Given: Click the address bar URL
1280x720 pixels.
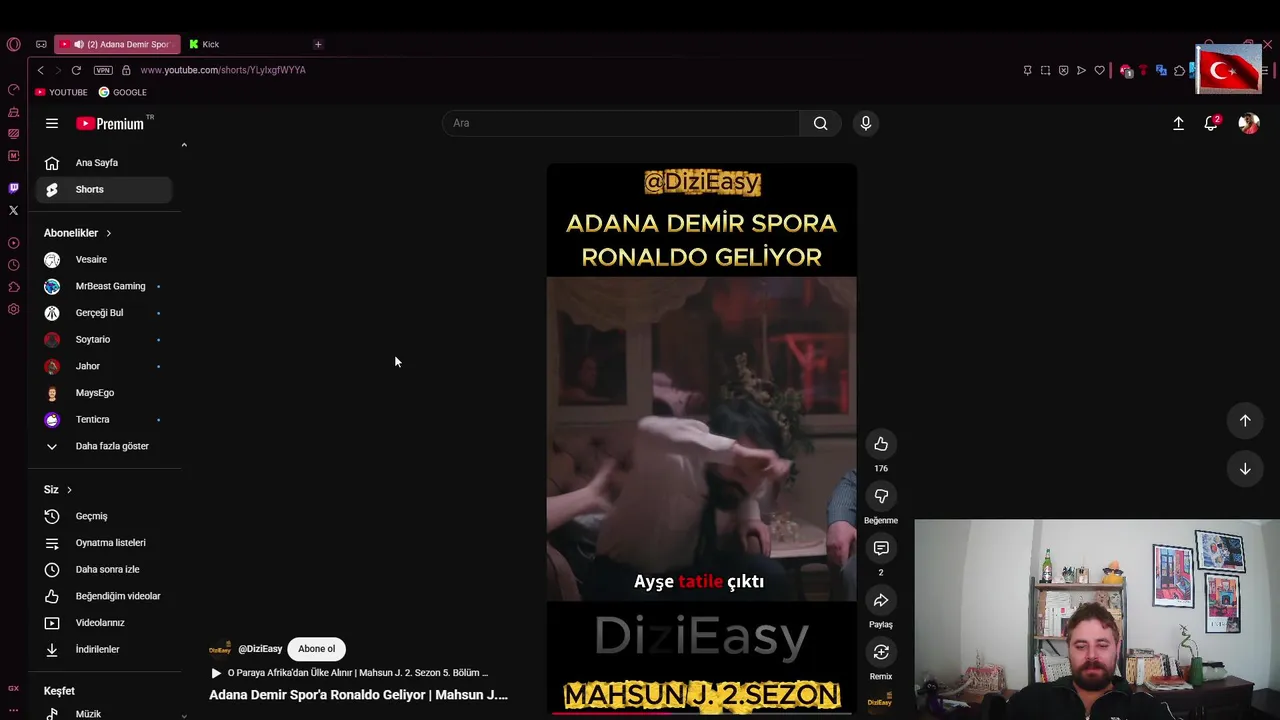Looking at the screenshot, I should [x=223, y=70].
